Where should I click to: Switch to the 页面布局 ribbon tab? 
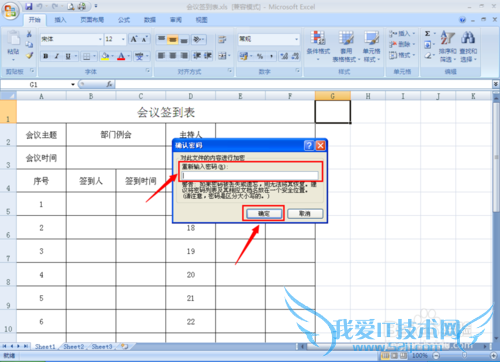[92, 20]
